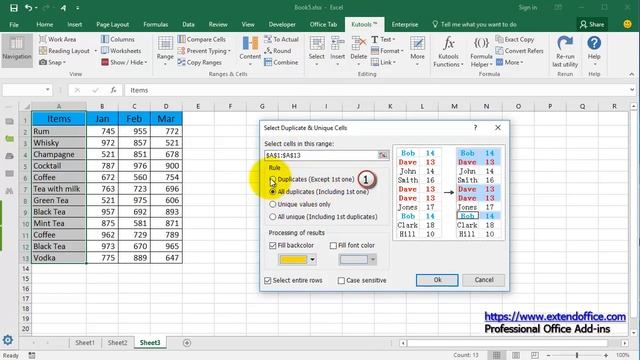Open the Select tool in Editing group

pyautogui.click(x=317, y=51)
